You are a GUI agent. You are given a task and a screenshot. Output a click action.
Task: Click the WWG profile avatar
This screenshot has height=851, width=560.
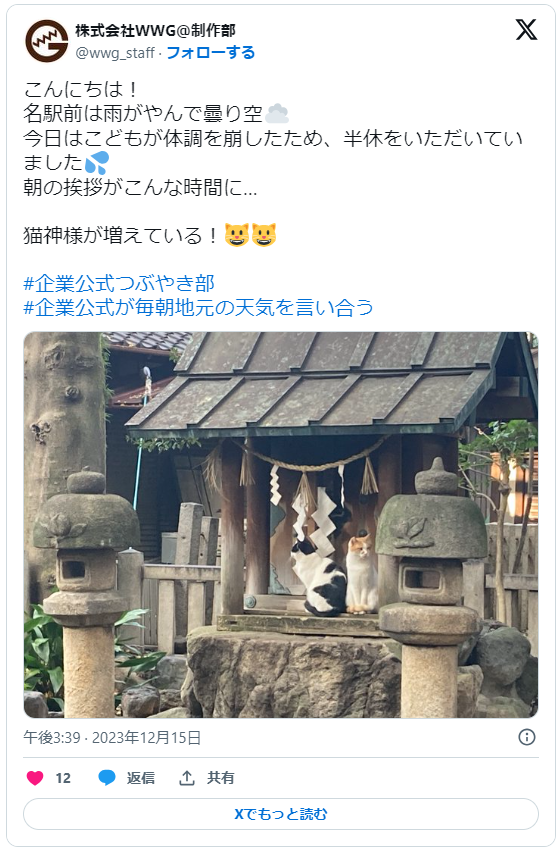(47, 41)
